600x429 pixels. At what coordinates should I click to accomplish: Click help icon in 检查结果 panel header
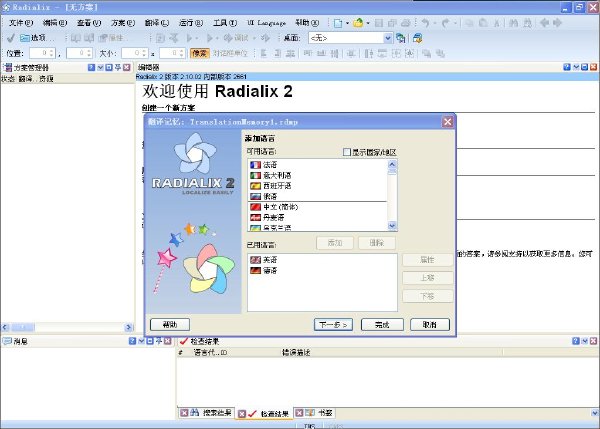point(576,341)
